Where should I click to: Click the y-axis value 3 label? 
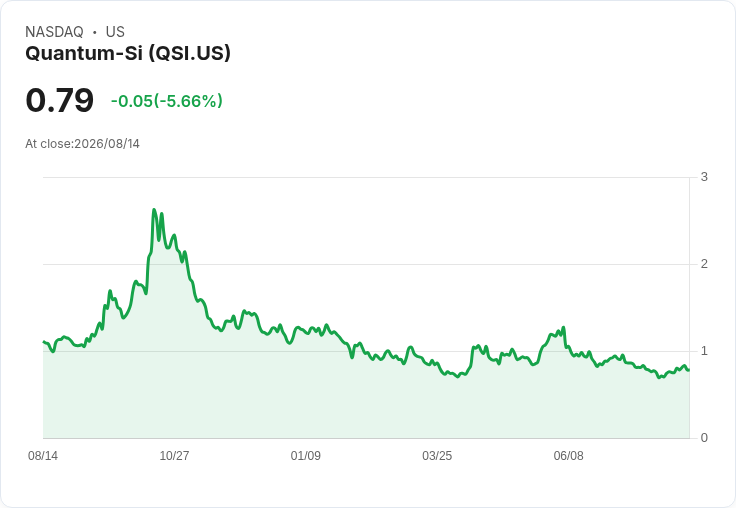point(704,177)
